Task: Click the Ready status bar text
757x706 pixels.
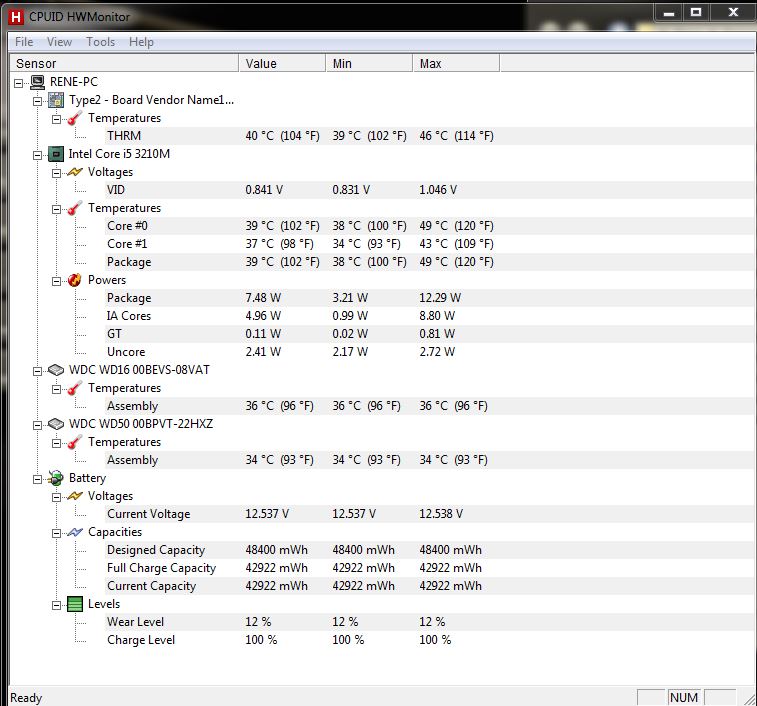Action: [26, 698]
